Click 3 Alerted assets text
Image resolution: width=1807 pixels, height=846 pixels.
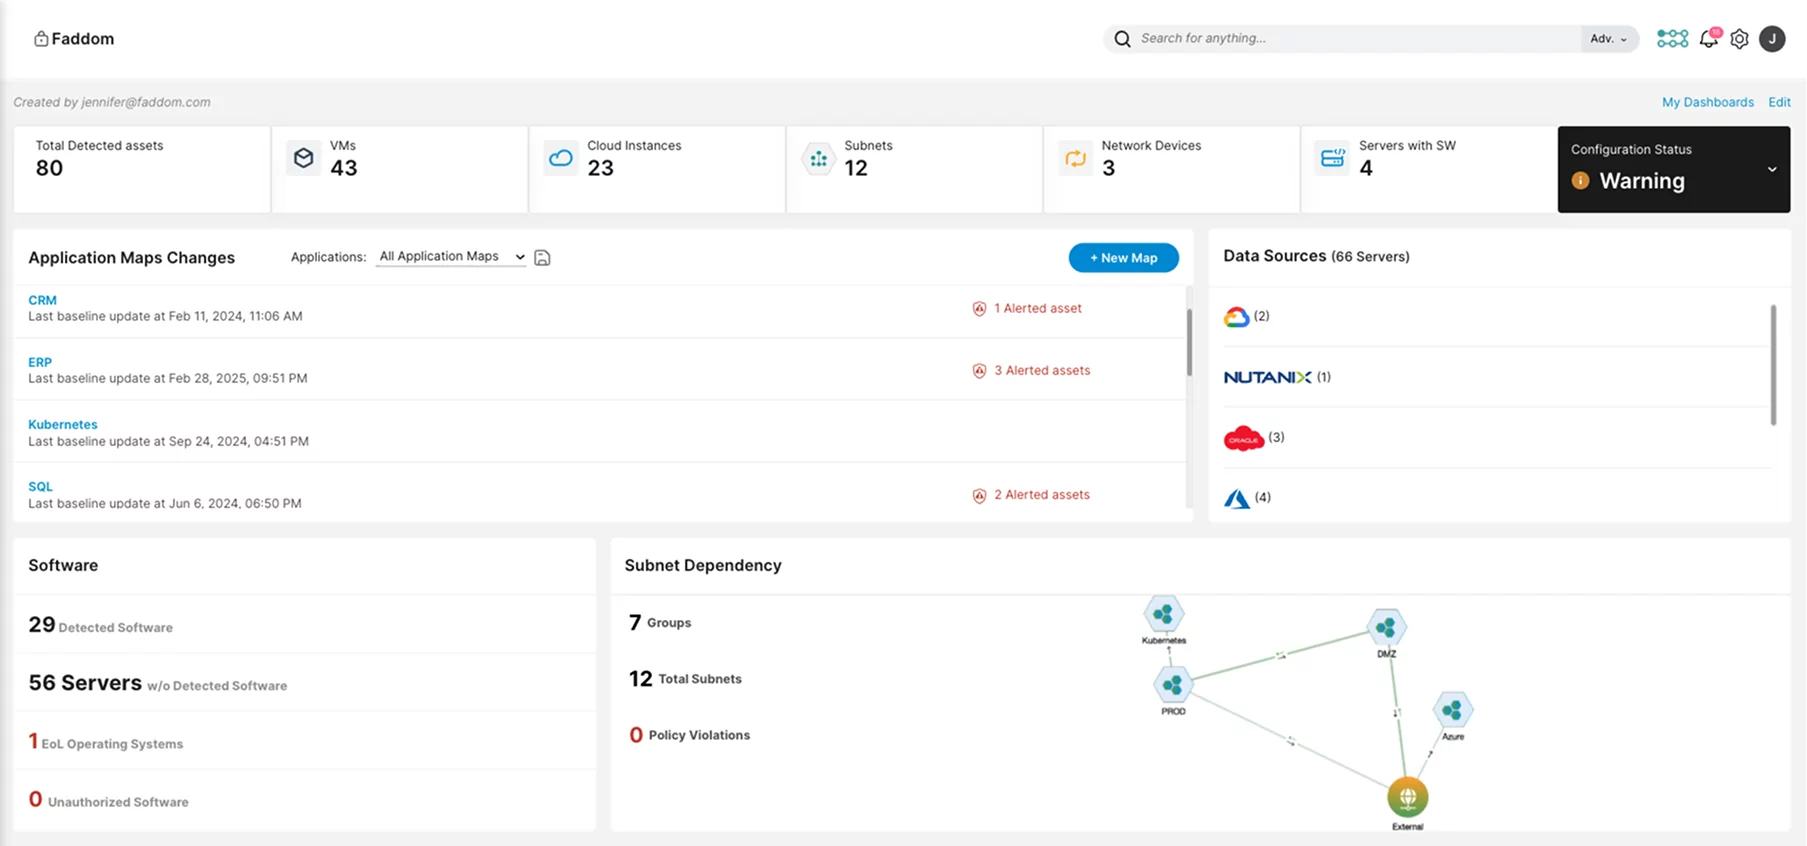(1042, 371)
